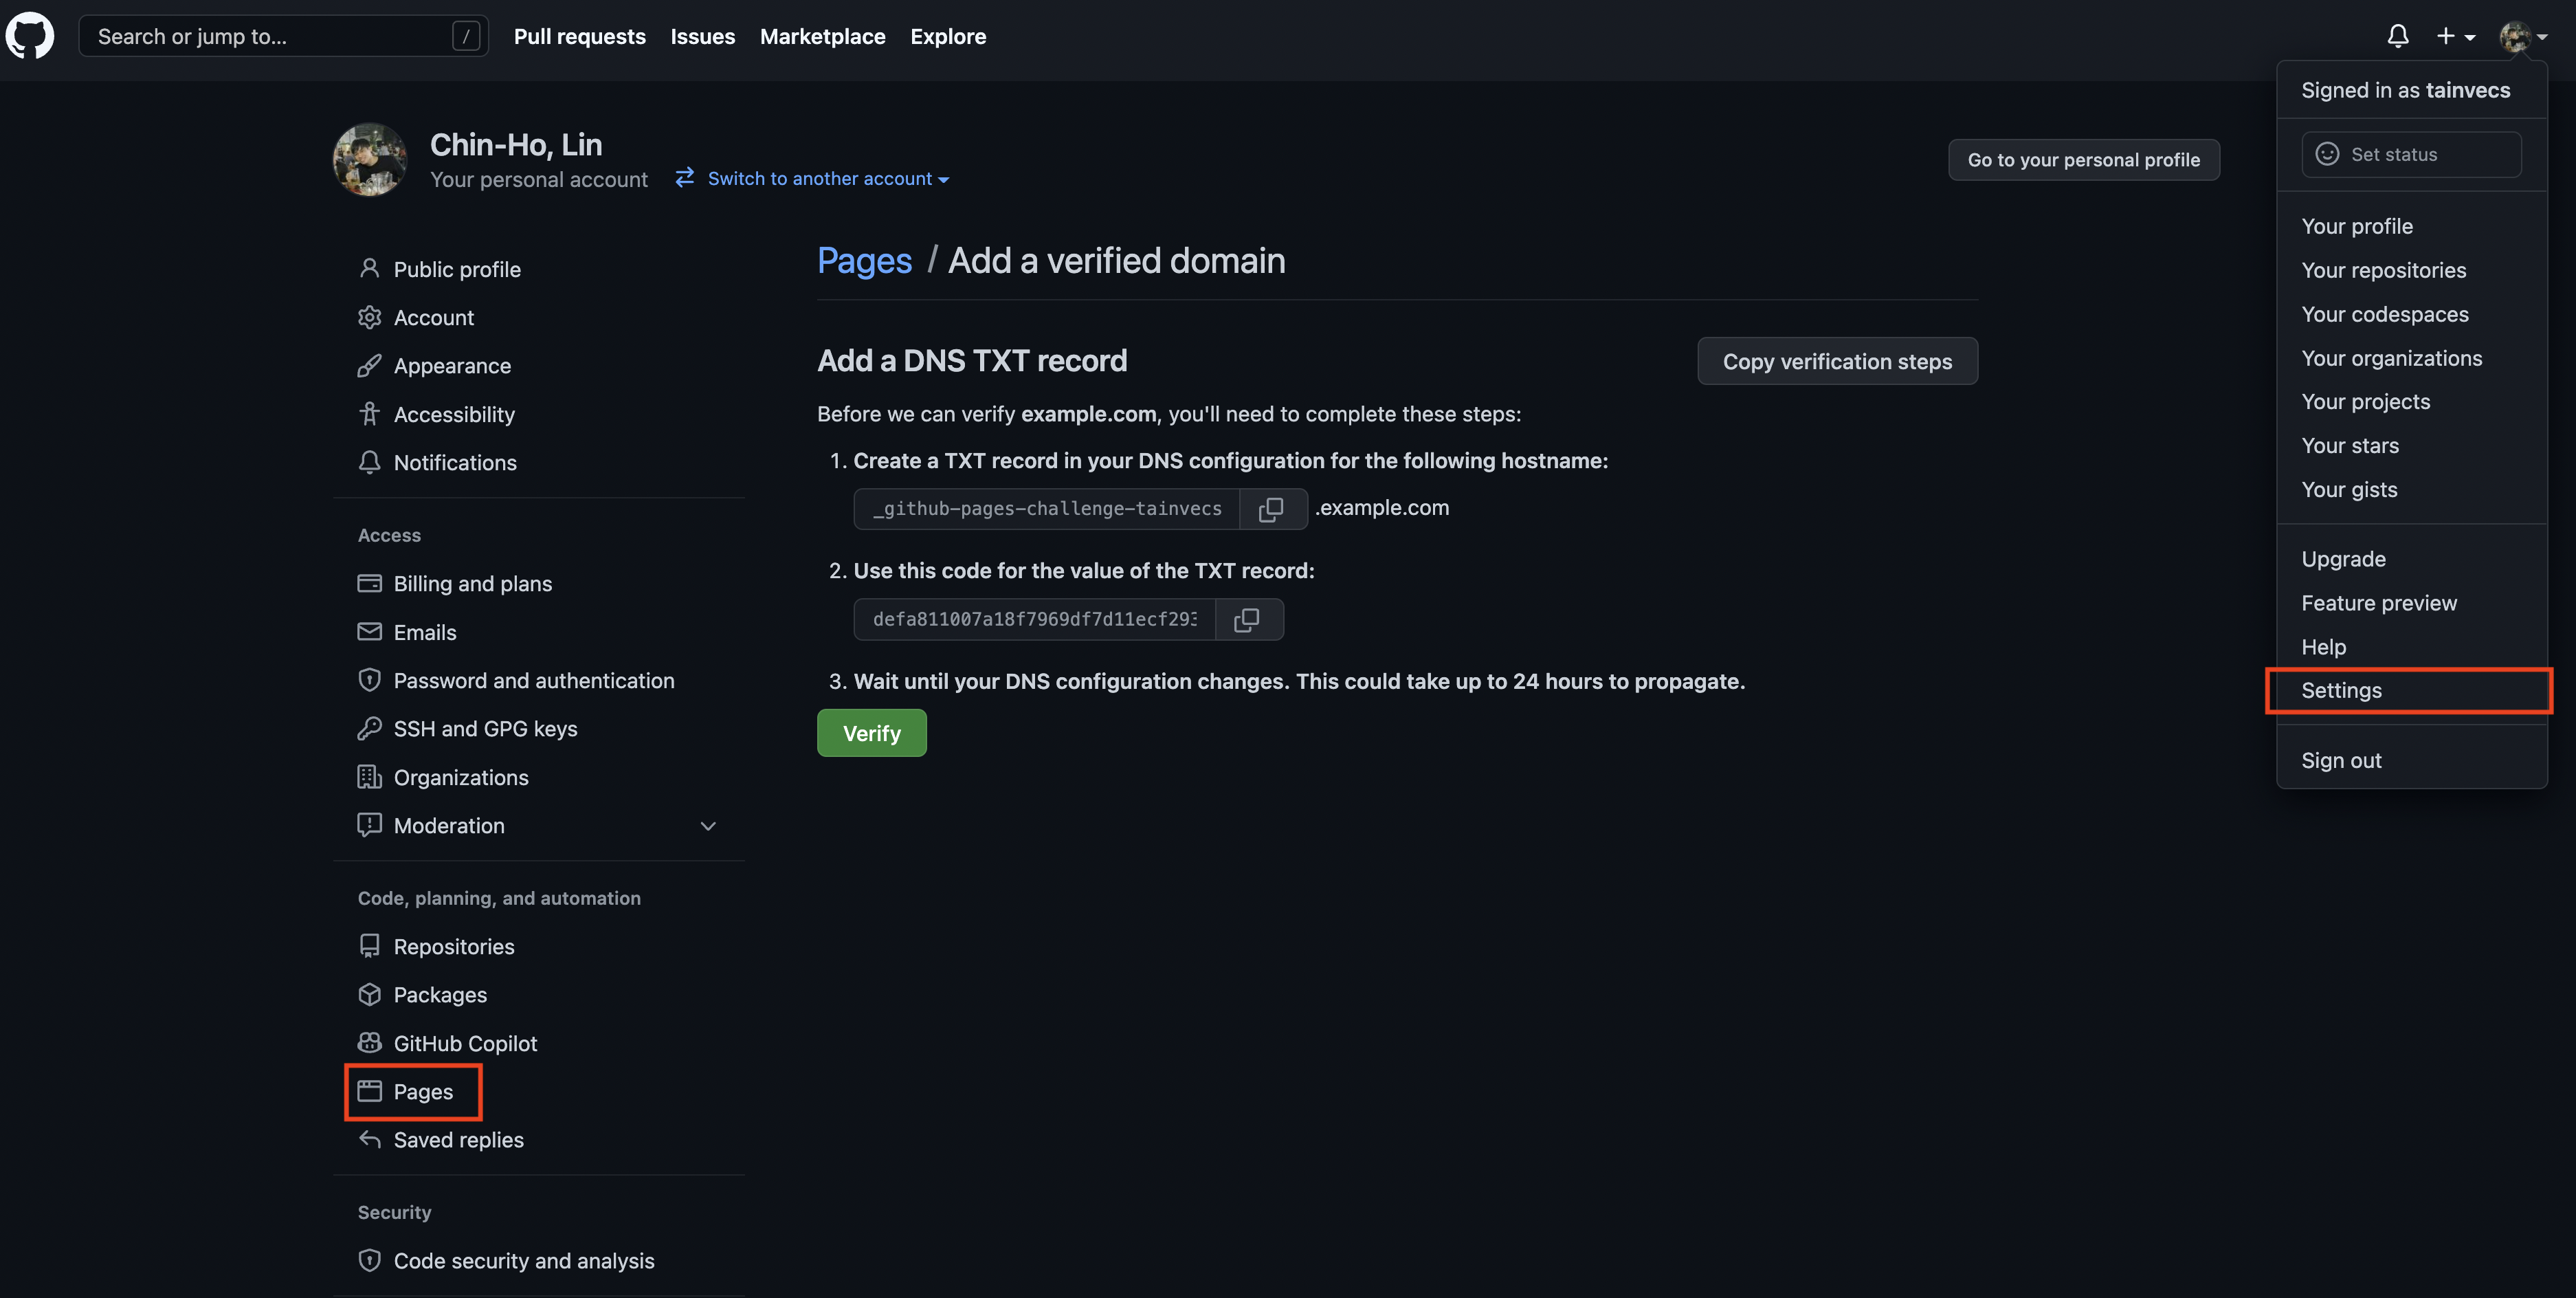Open the notifications bell icon

point(2397,36)
